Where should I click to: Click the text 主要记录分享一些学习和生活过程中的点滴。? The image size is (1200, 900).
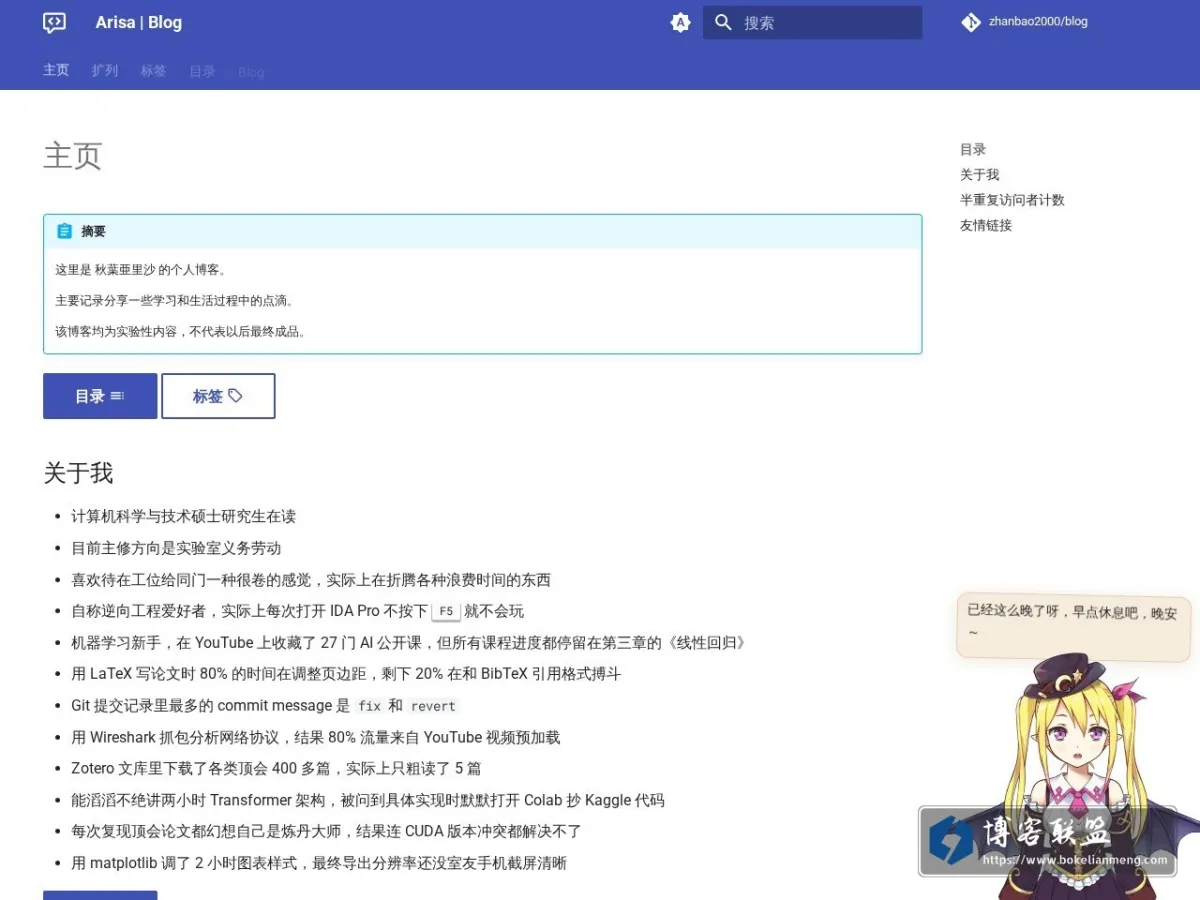click(x=175, y=301)
